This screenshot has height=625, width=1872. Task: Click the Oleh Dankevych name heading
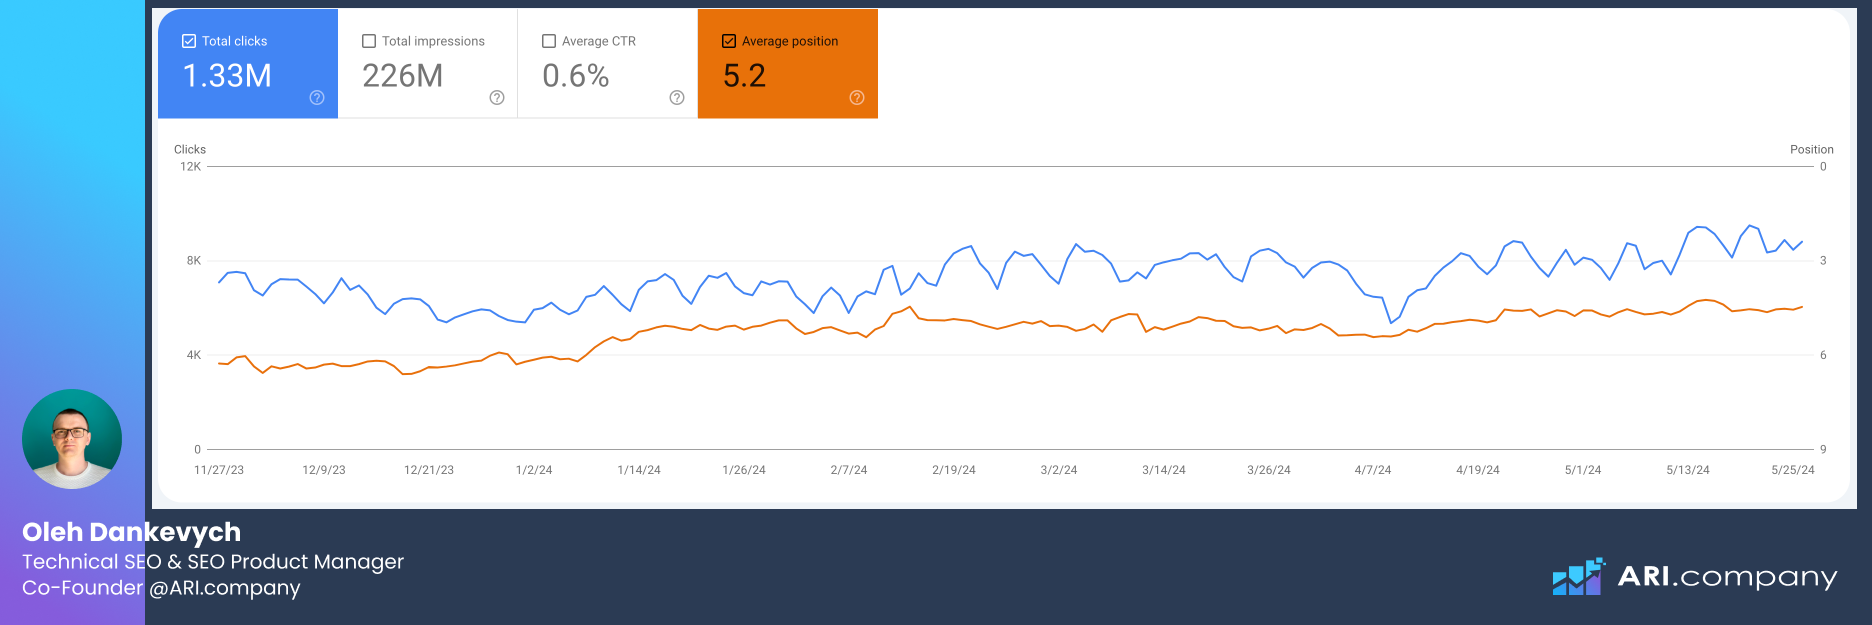[x=131, y=532]
